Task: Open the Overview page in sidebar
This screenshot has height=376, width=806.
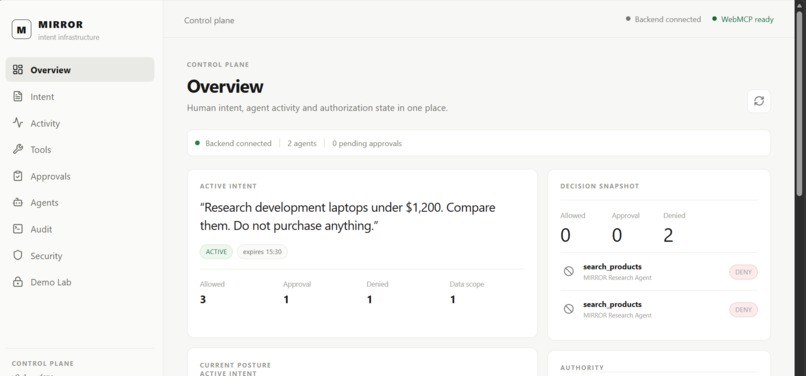Action: tap(80, 69)
